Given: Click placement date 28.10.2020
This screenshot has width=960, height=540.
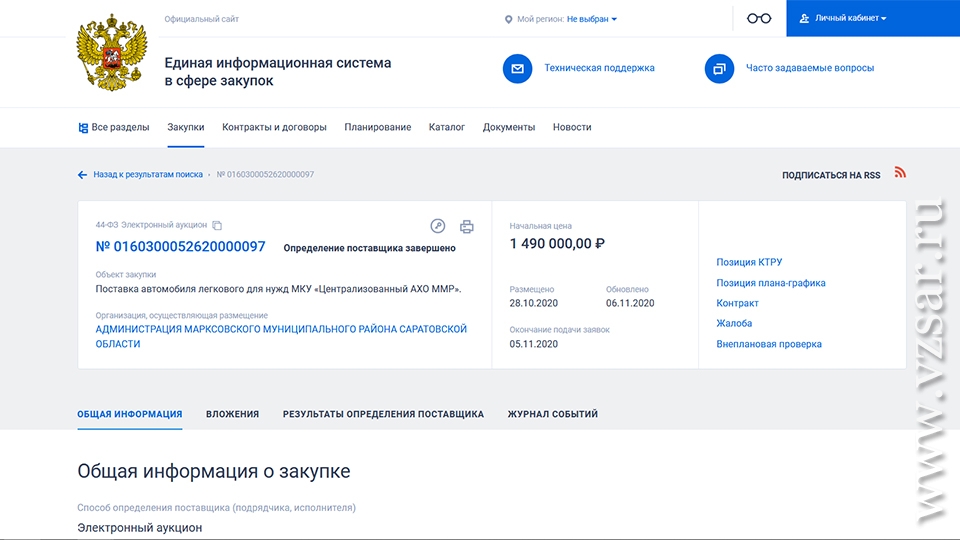Looking at the screenshot, I should (533, 303).
